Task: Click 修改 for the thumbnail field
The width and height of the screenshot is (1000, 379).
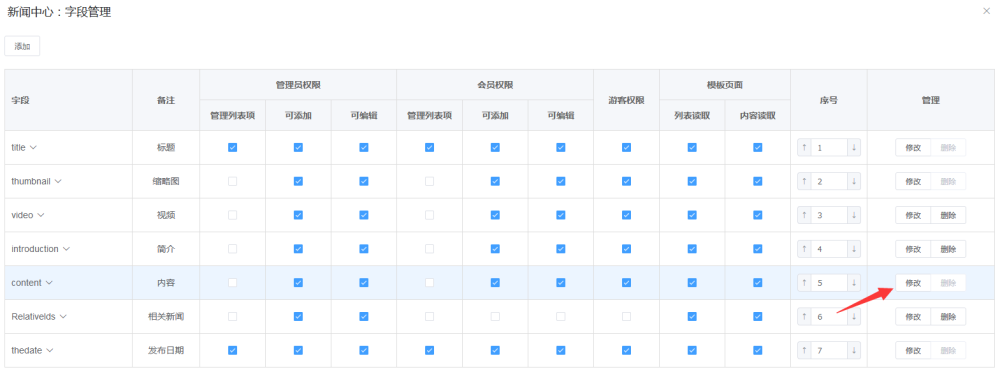Action: point(913,181)
